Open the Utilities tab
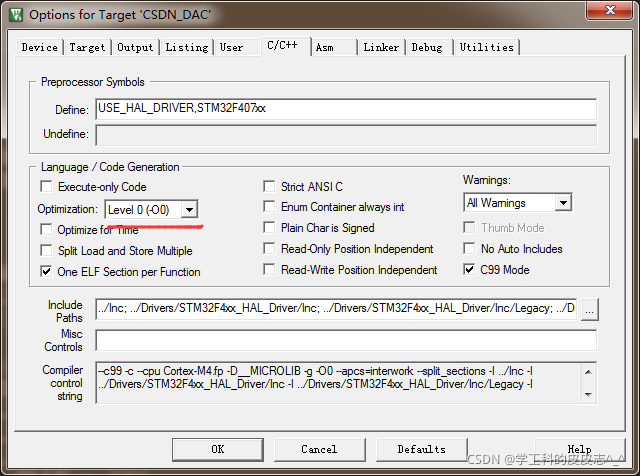Viewport: 640px width, 476px height. point(487,47)
